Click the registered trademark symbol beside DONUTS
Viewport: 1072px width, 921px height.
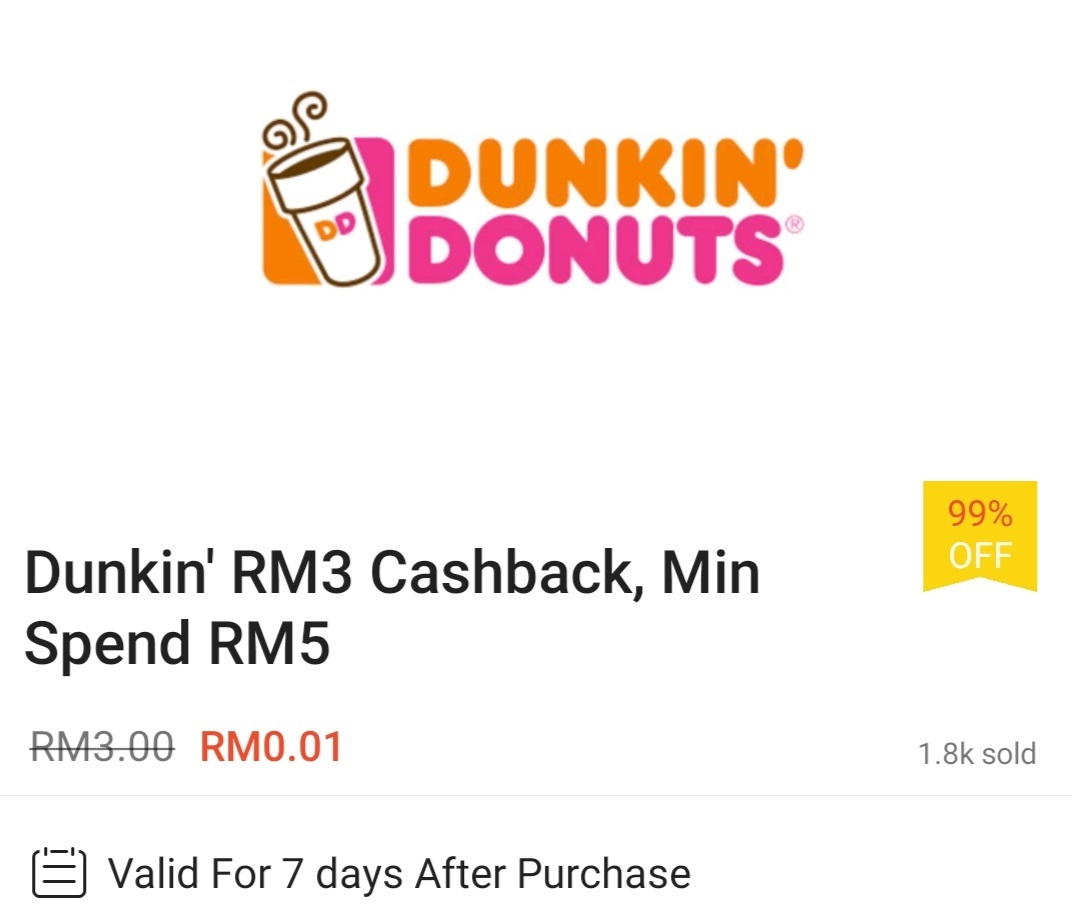point(794,224)
